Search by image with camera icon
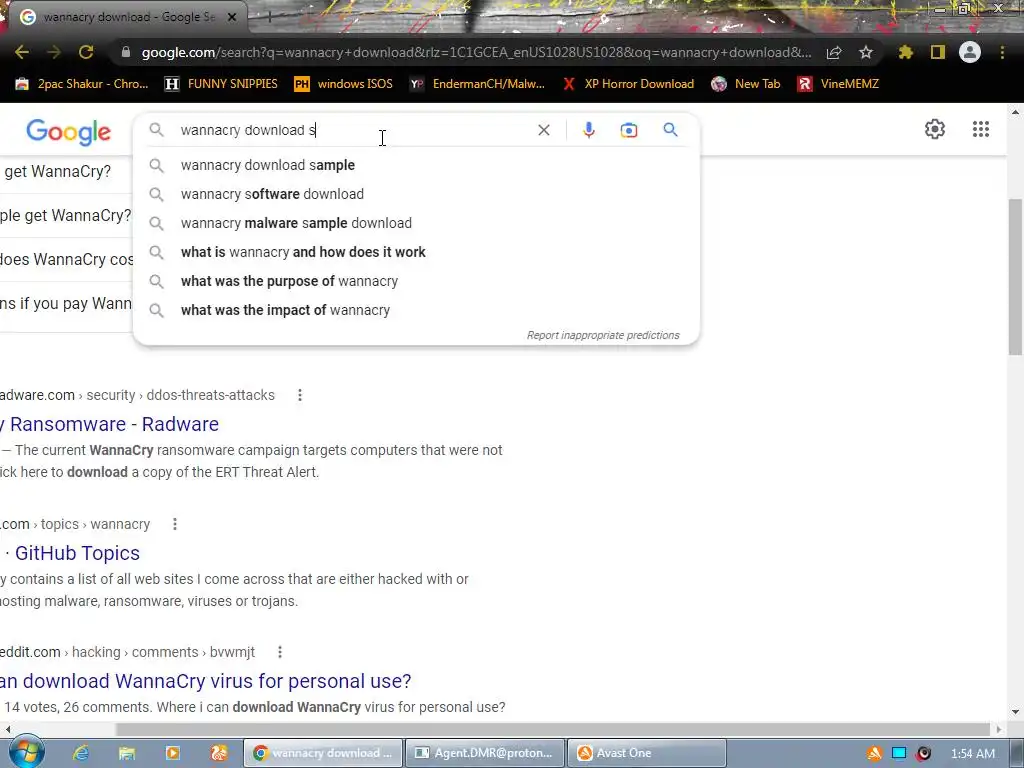The width and height of the screenshot is (1024, 768). [x=628, y=130]
